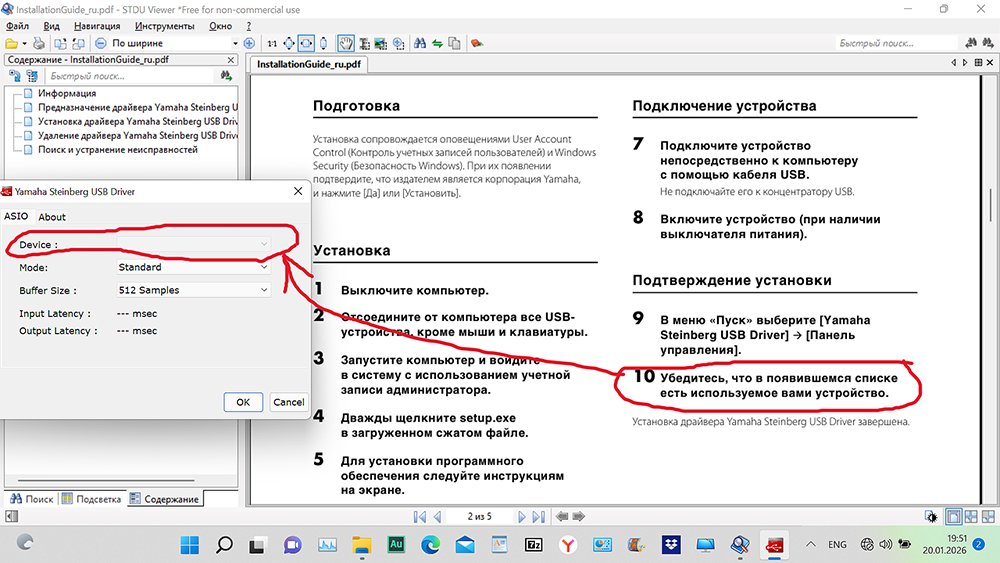Toggle the fit width icon
The image size is (1000, 563).
306,43
